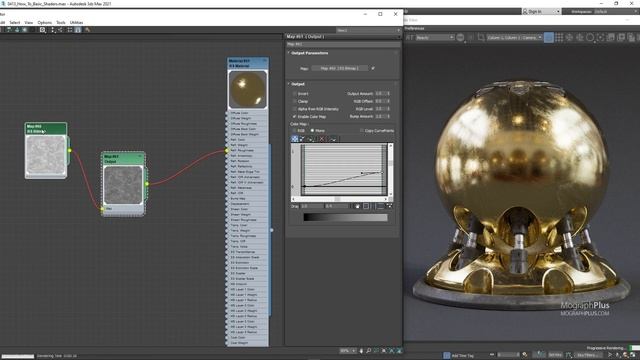Uncheck Enable Color Map

coord(294,117)
